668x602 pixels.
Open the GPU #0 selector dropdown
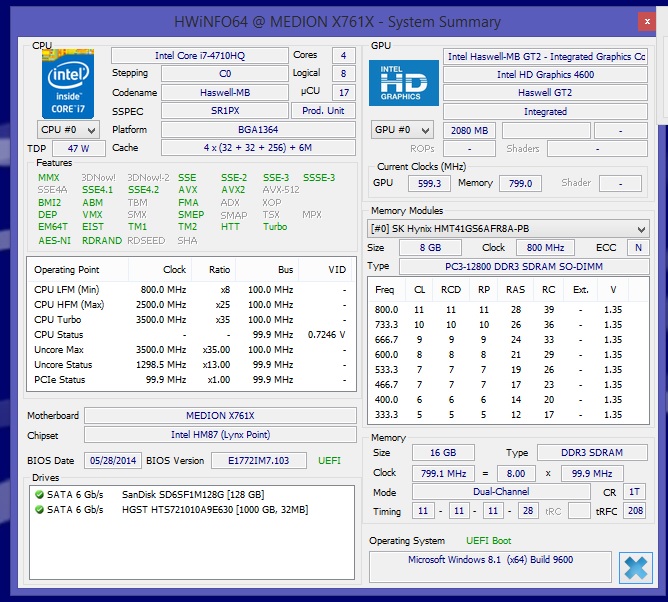402,130
